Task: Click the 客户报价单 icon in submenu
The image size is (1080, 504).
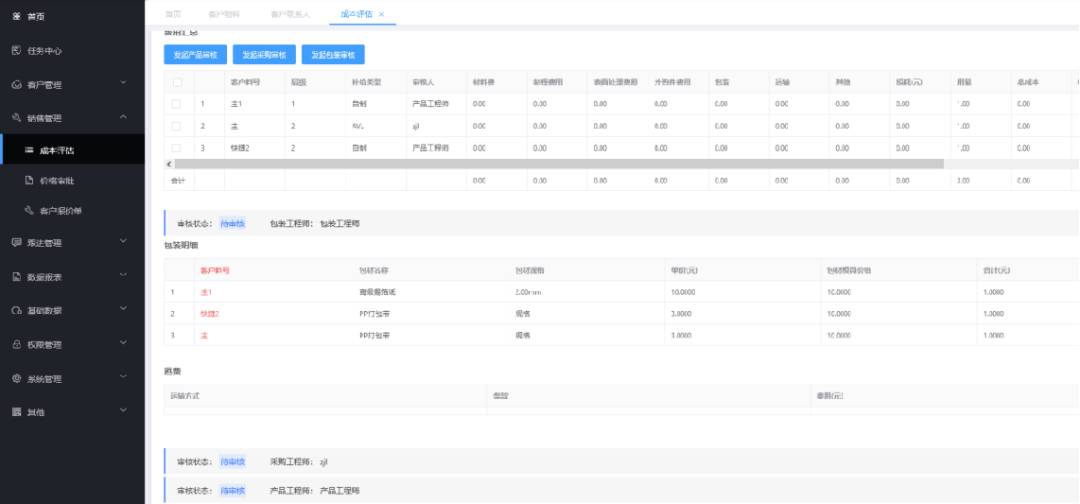Action: tap(29, 211)
